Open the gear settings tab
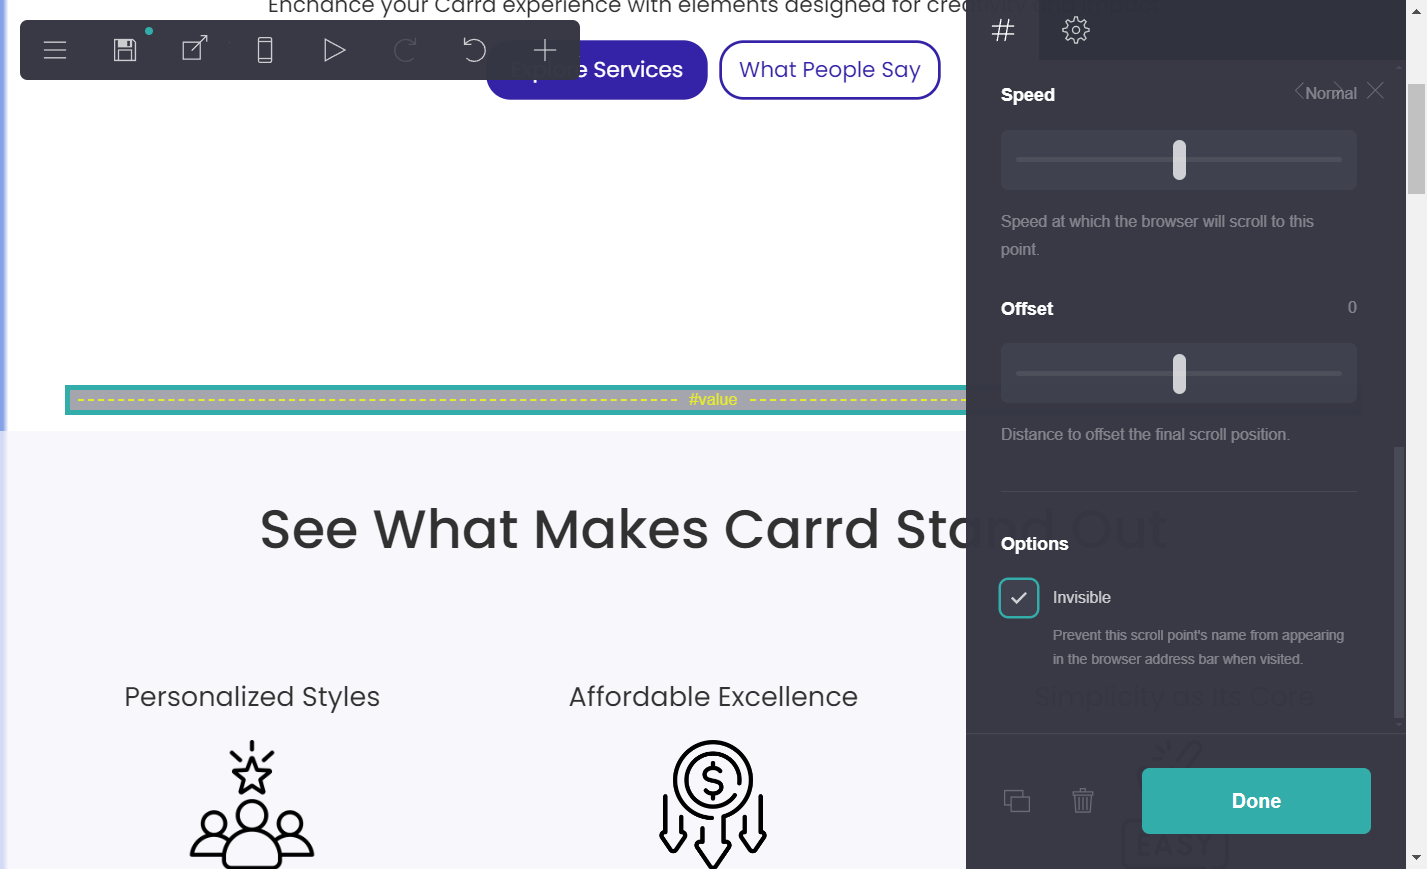This screenshot has width=1427, height=869. (x=1076, y=30)
